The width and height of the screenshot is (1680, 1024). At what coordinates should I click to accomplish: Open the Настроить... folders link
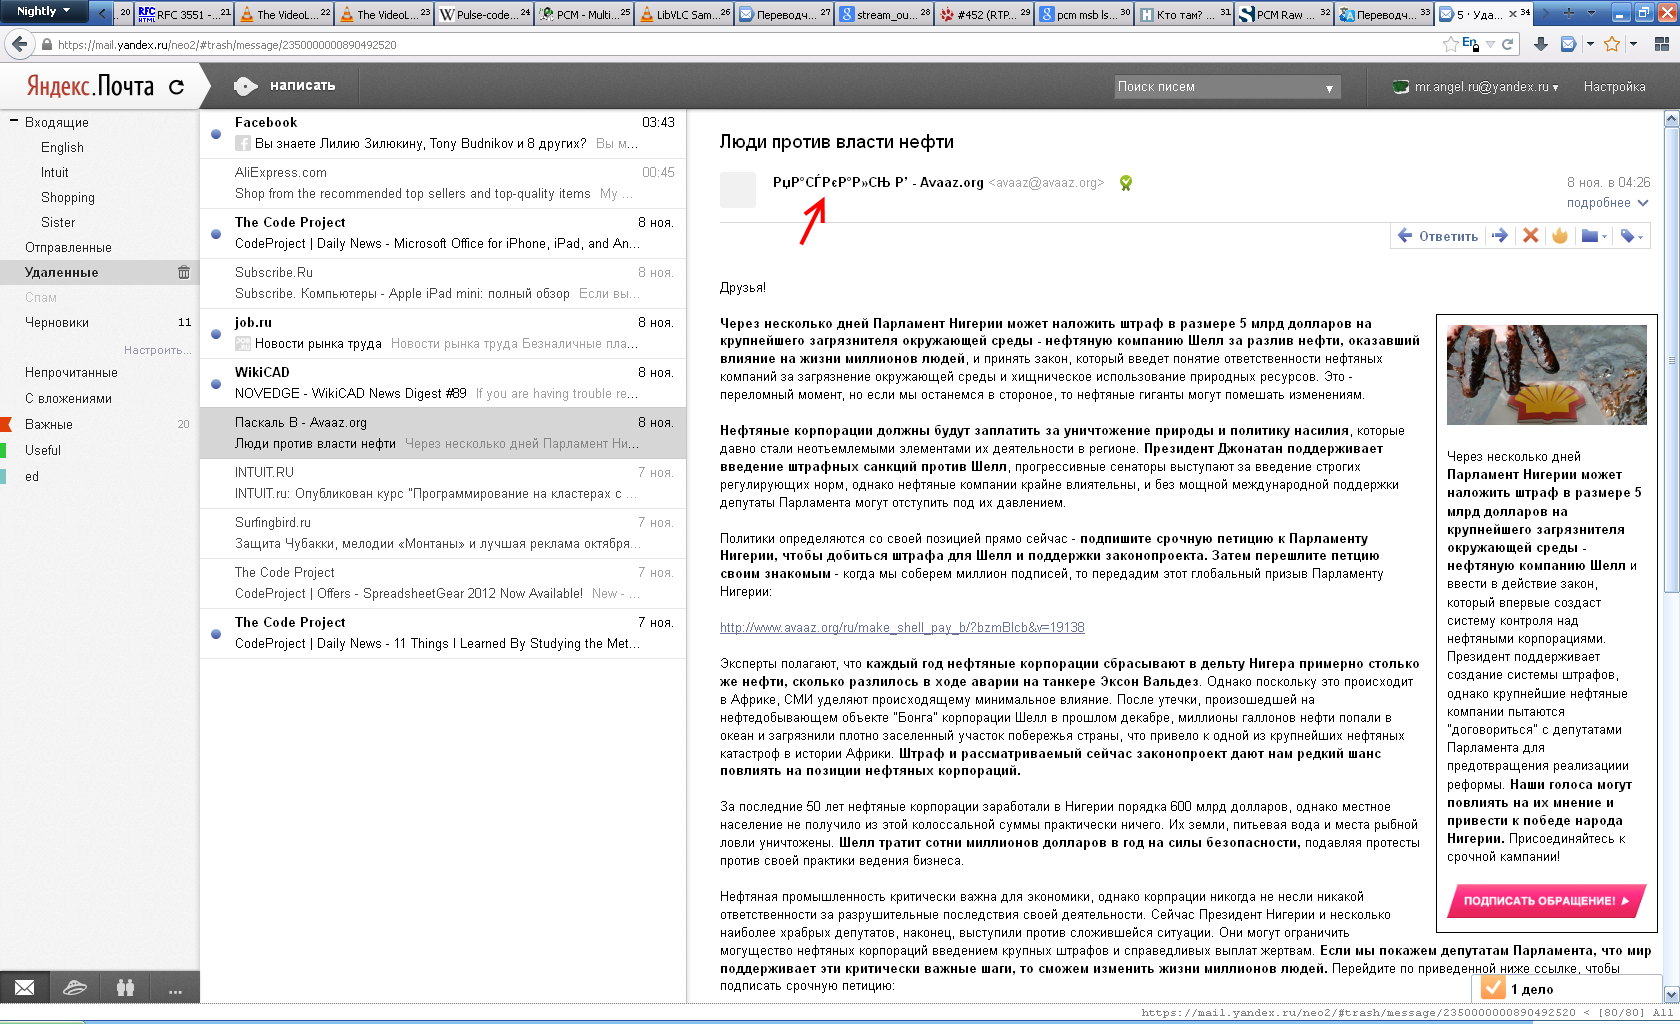click(x=157, y=350)
